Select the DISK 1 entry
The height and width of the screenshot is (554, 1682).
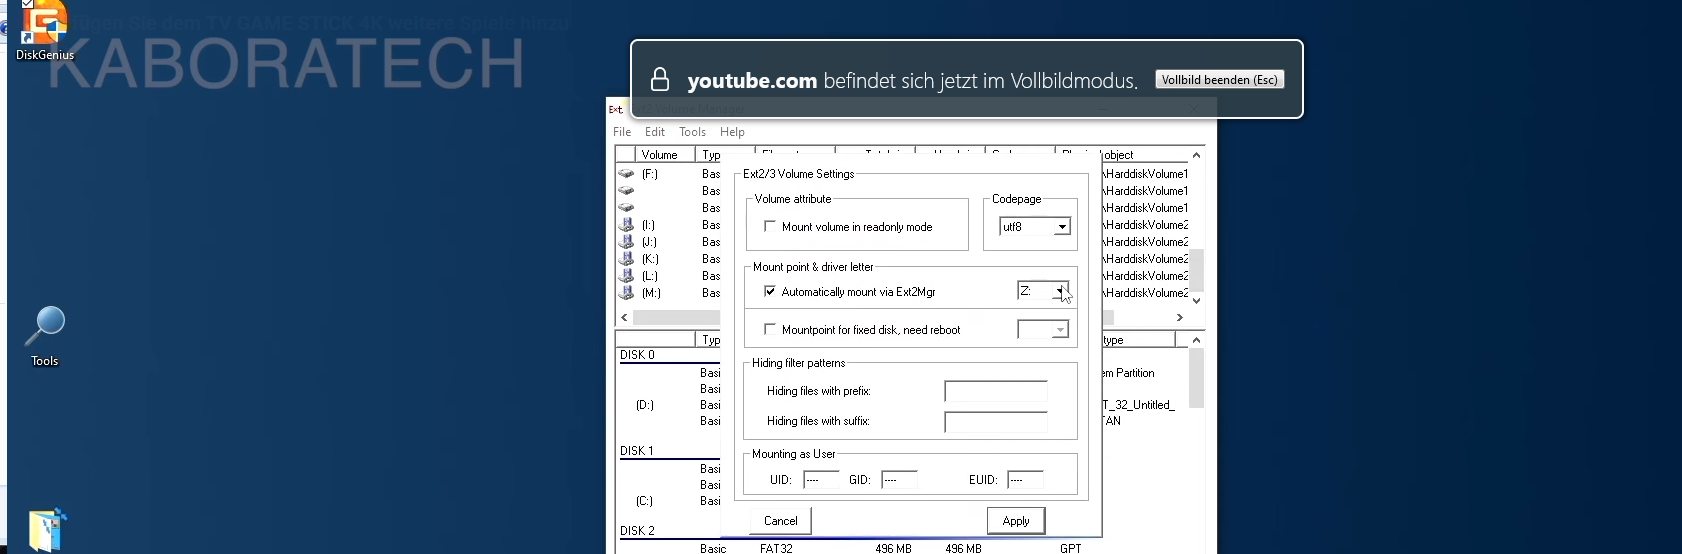point(636,451)
